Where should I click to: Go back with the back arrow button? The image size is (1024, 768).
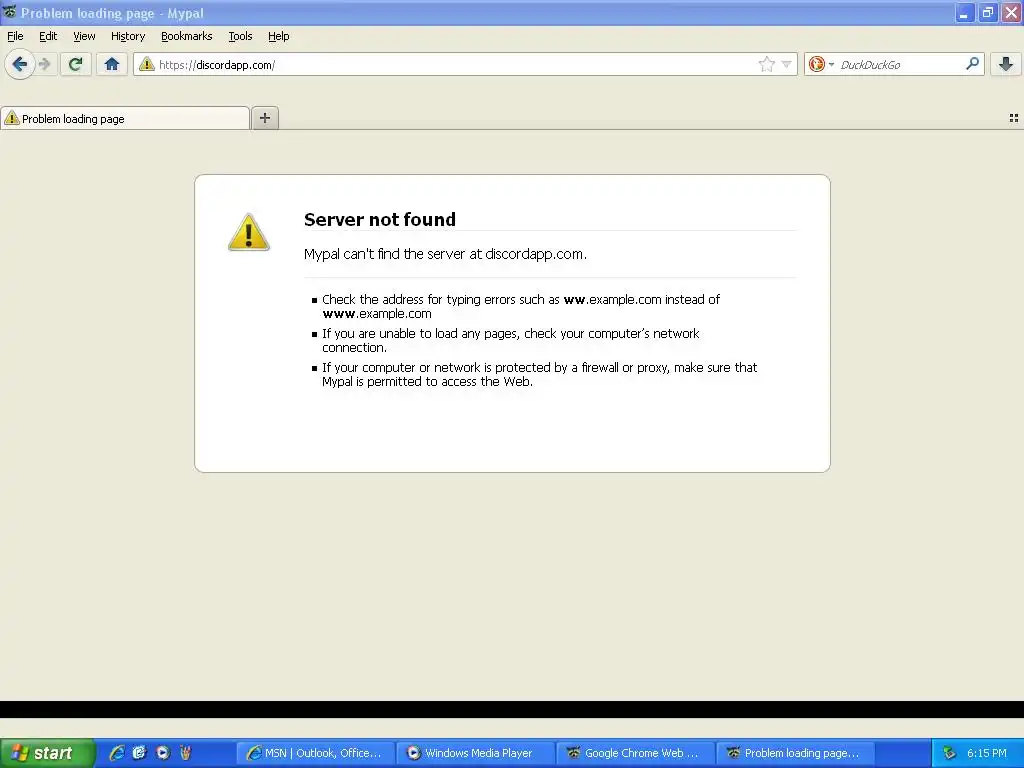pyautogui.click(x=20, y=64)
